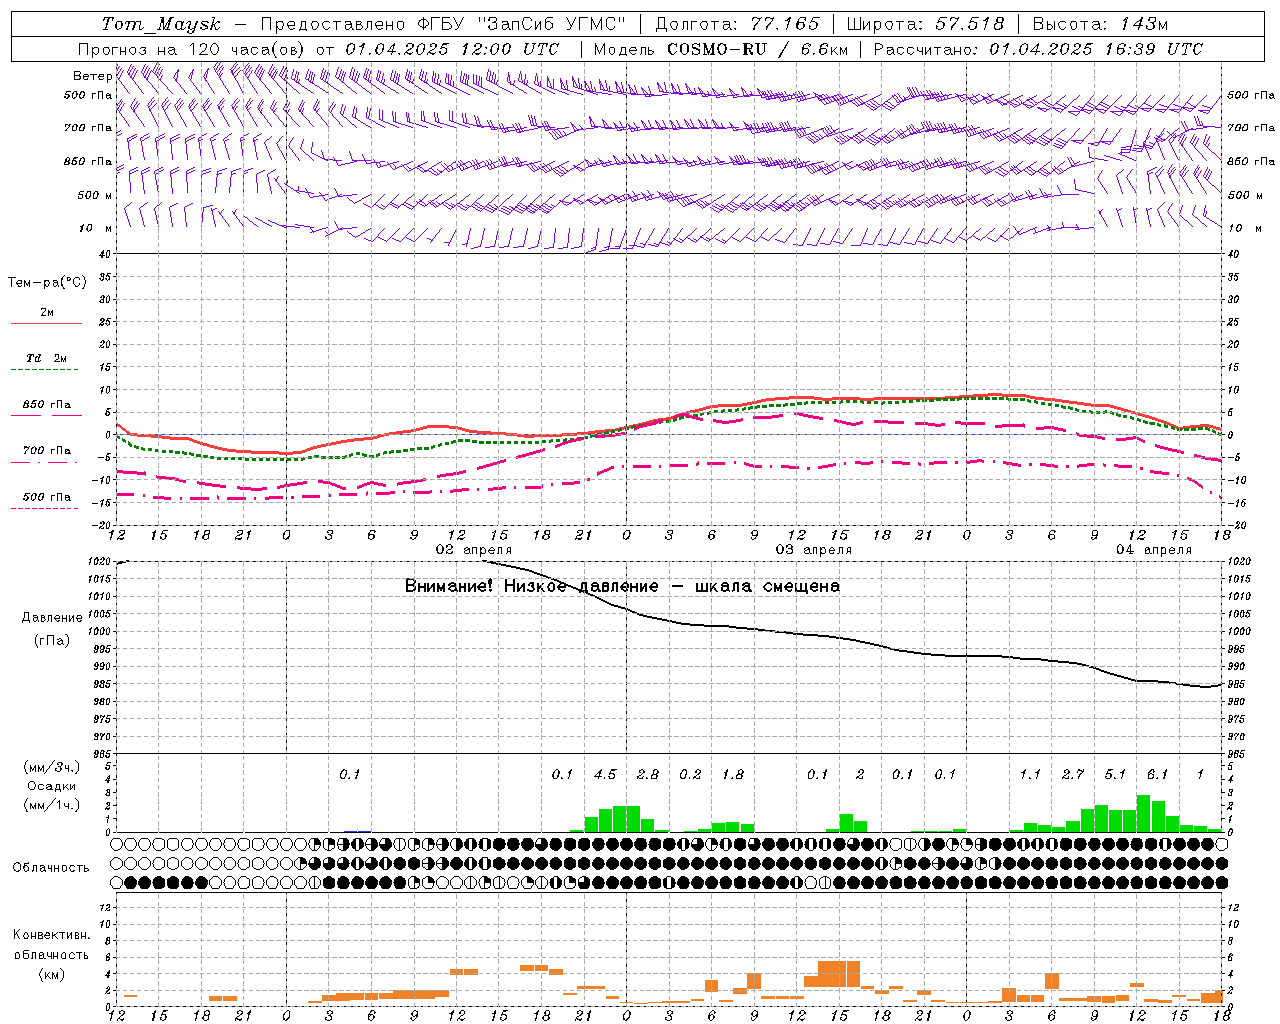The width and height of the screenshot is (1280, 1024).
Task: Click the Td 2м dew point legend entry
Action: click(x=47, y=358)
